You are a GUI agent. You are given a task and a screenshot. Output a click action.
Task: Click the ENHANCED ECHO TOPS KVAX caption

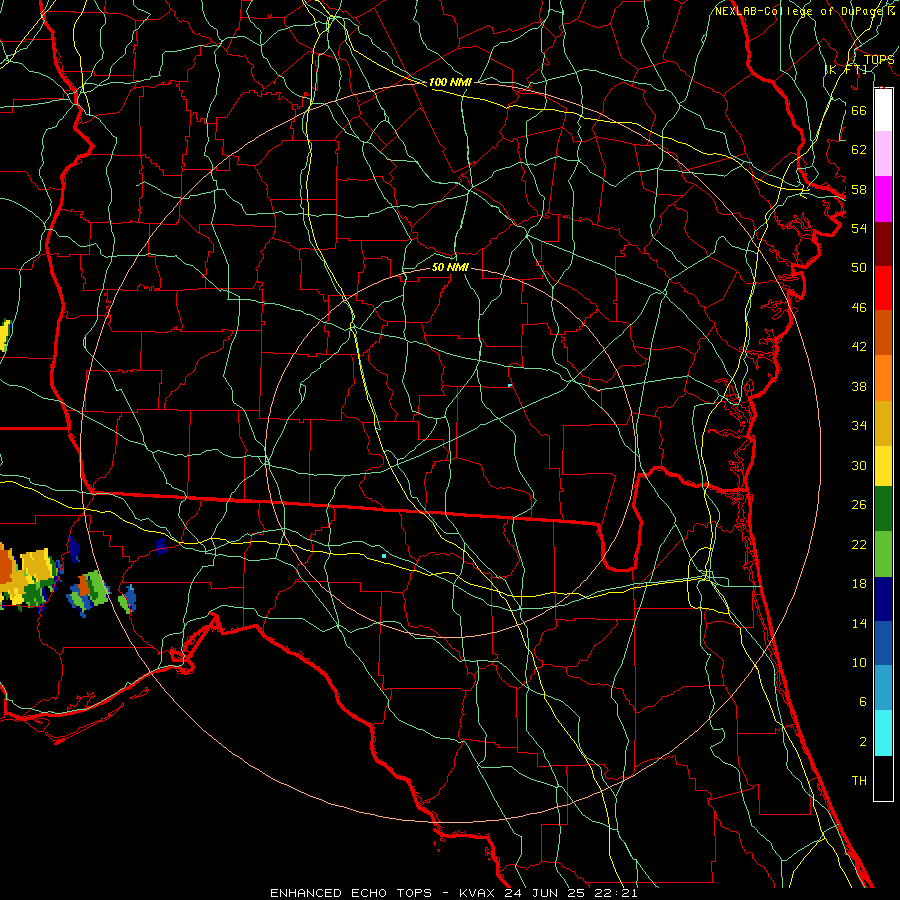(x=453, y=893)
